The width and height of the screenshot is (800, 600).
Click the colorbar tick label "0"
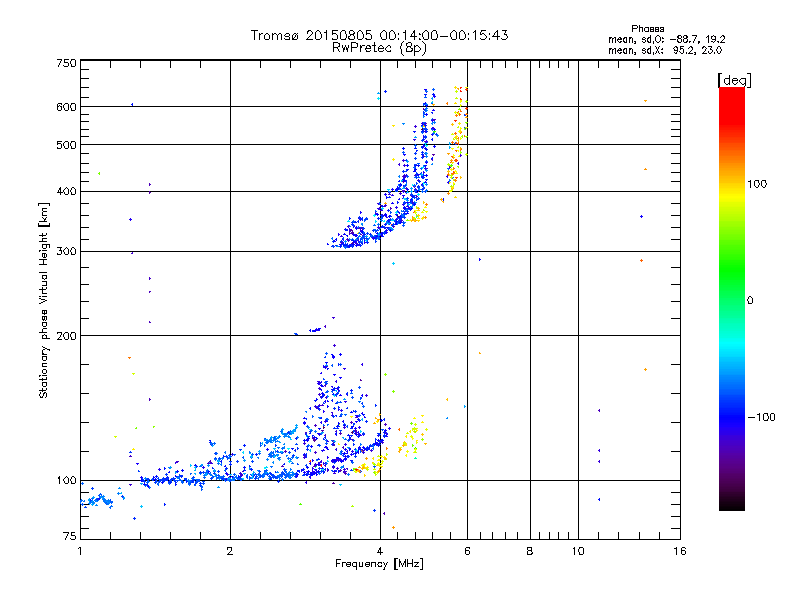point(750,301)
